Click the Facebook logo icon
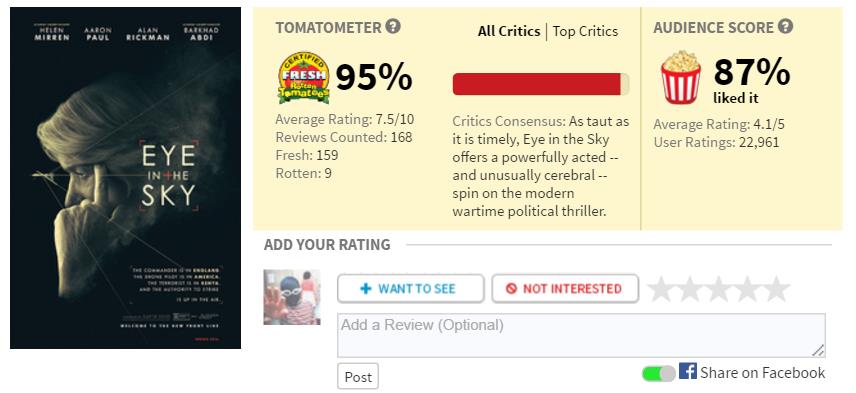Image resolution: width=856 pixels, height=393 pixels. pyautogui.click(x=688, y=371)
